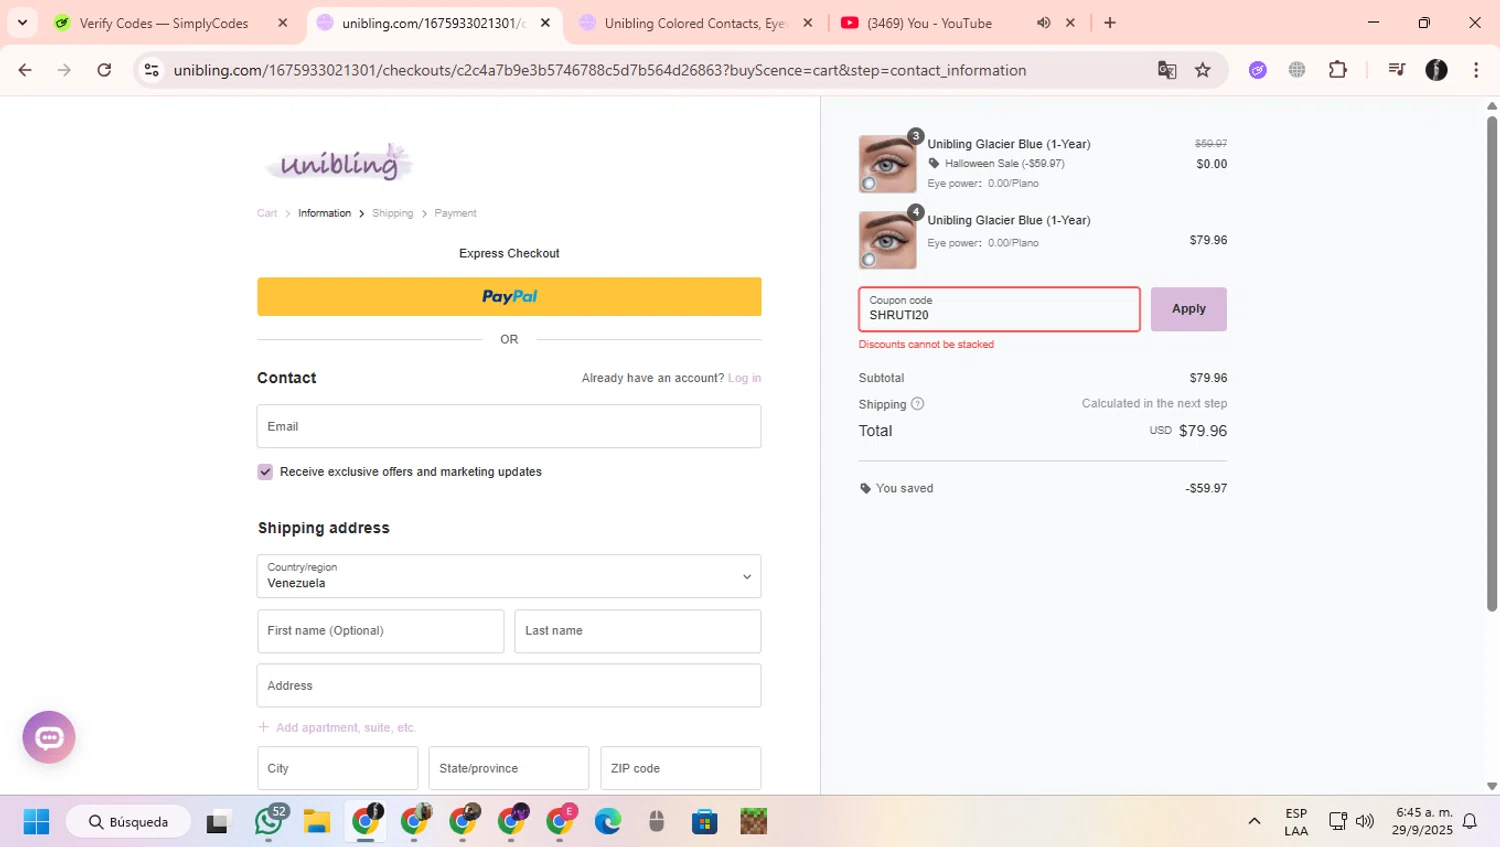This screenshot has height=847, width=1500.
Task: Switch to the YouTube tab
Action: (930, 23)
